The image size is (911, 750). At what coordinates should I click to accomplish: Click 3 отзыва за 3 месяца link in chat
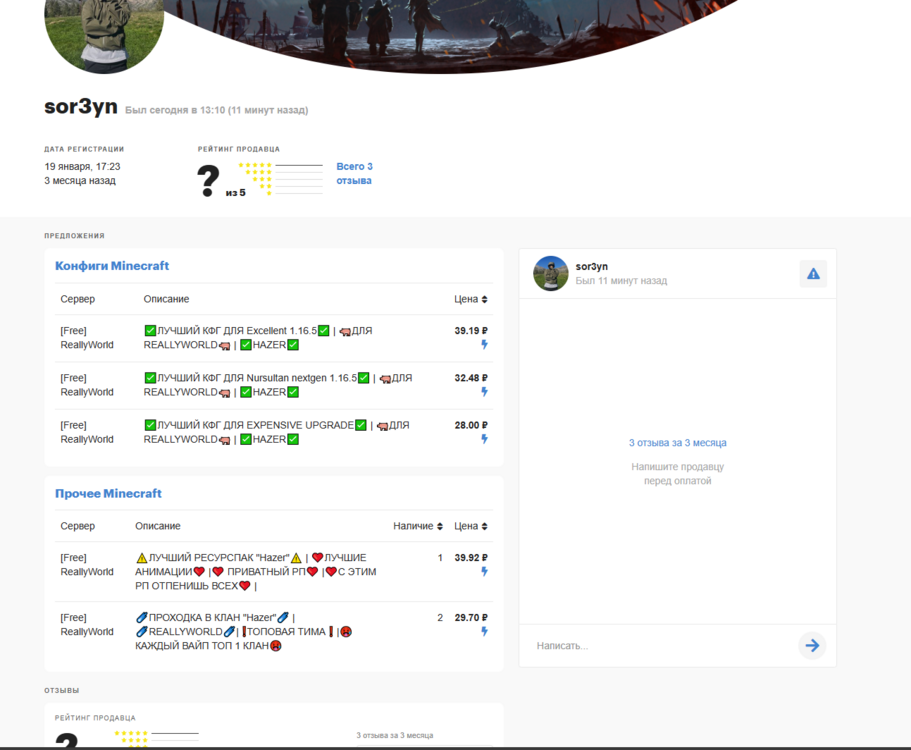point(677,443)
